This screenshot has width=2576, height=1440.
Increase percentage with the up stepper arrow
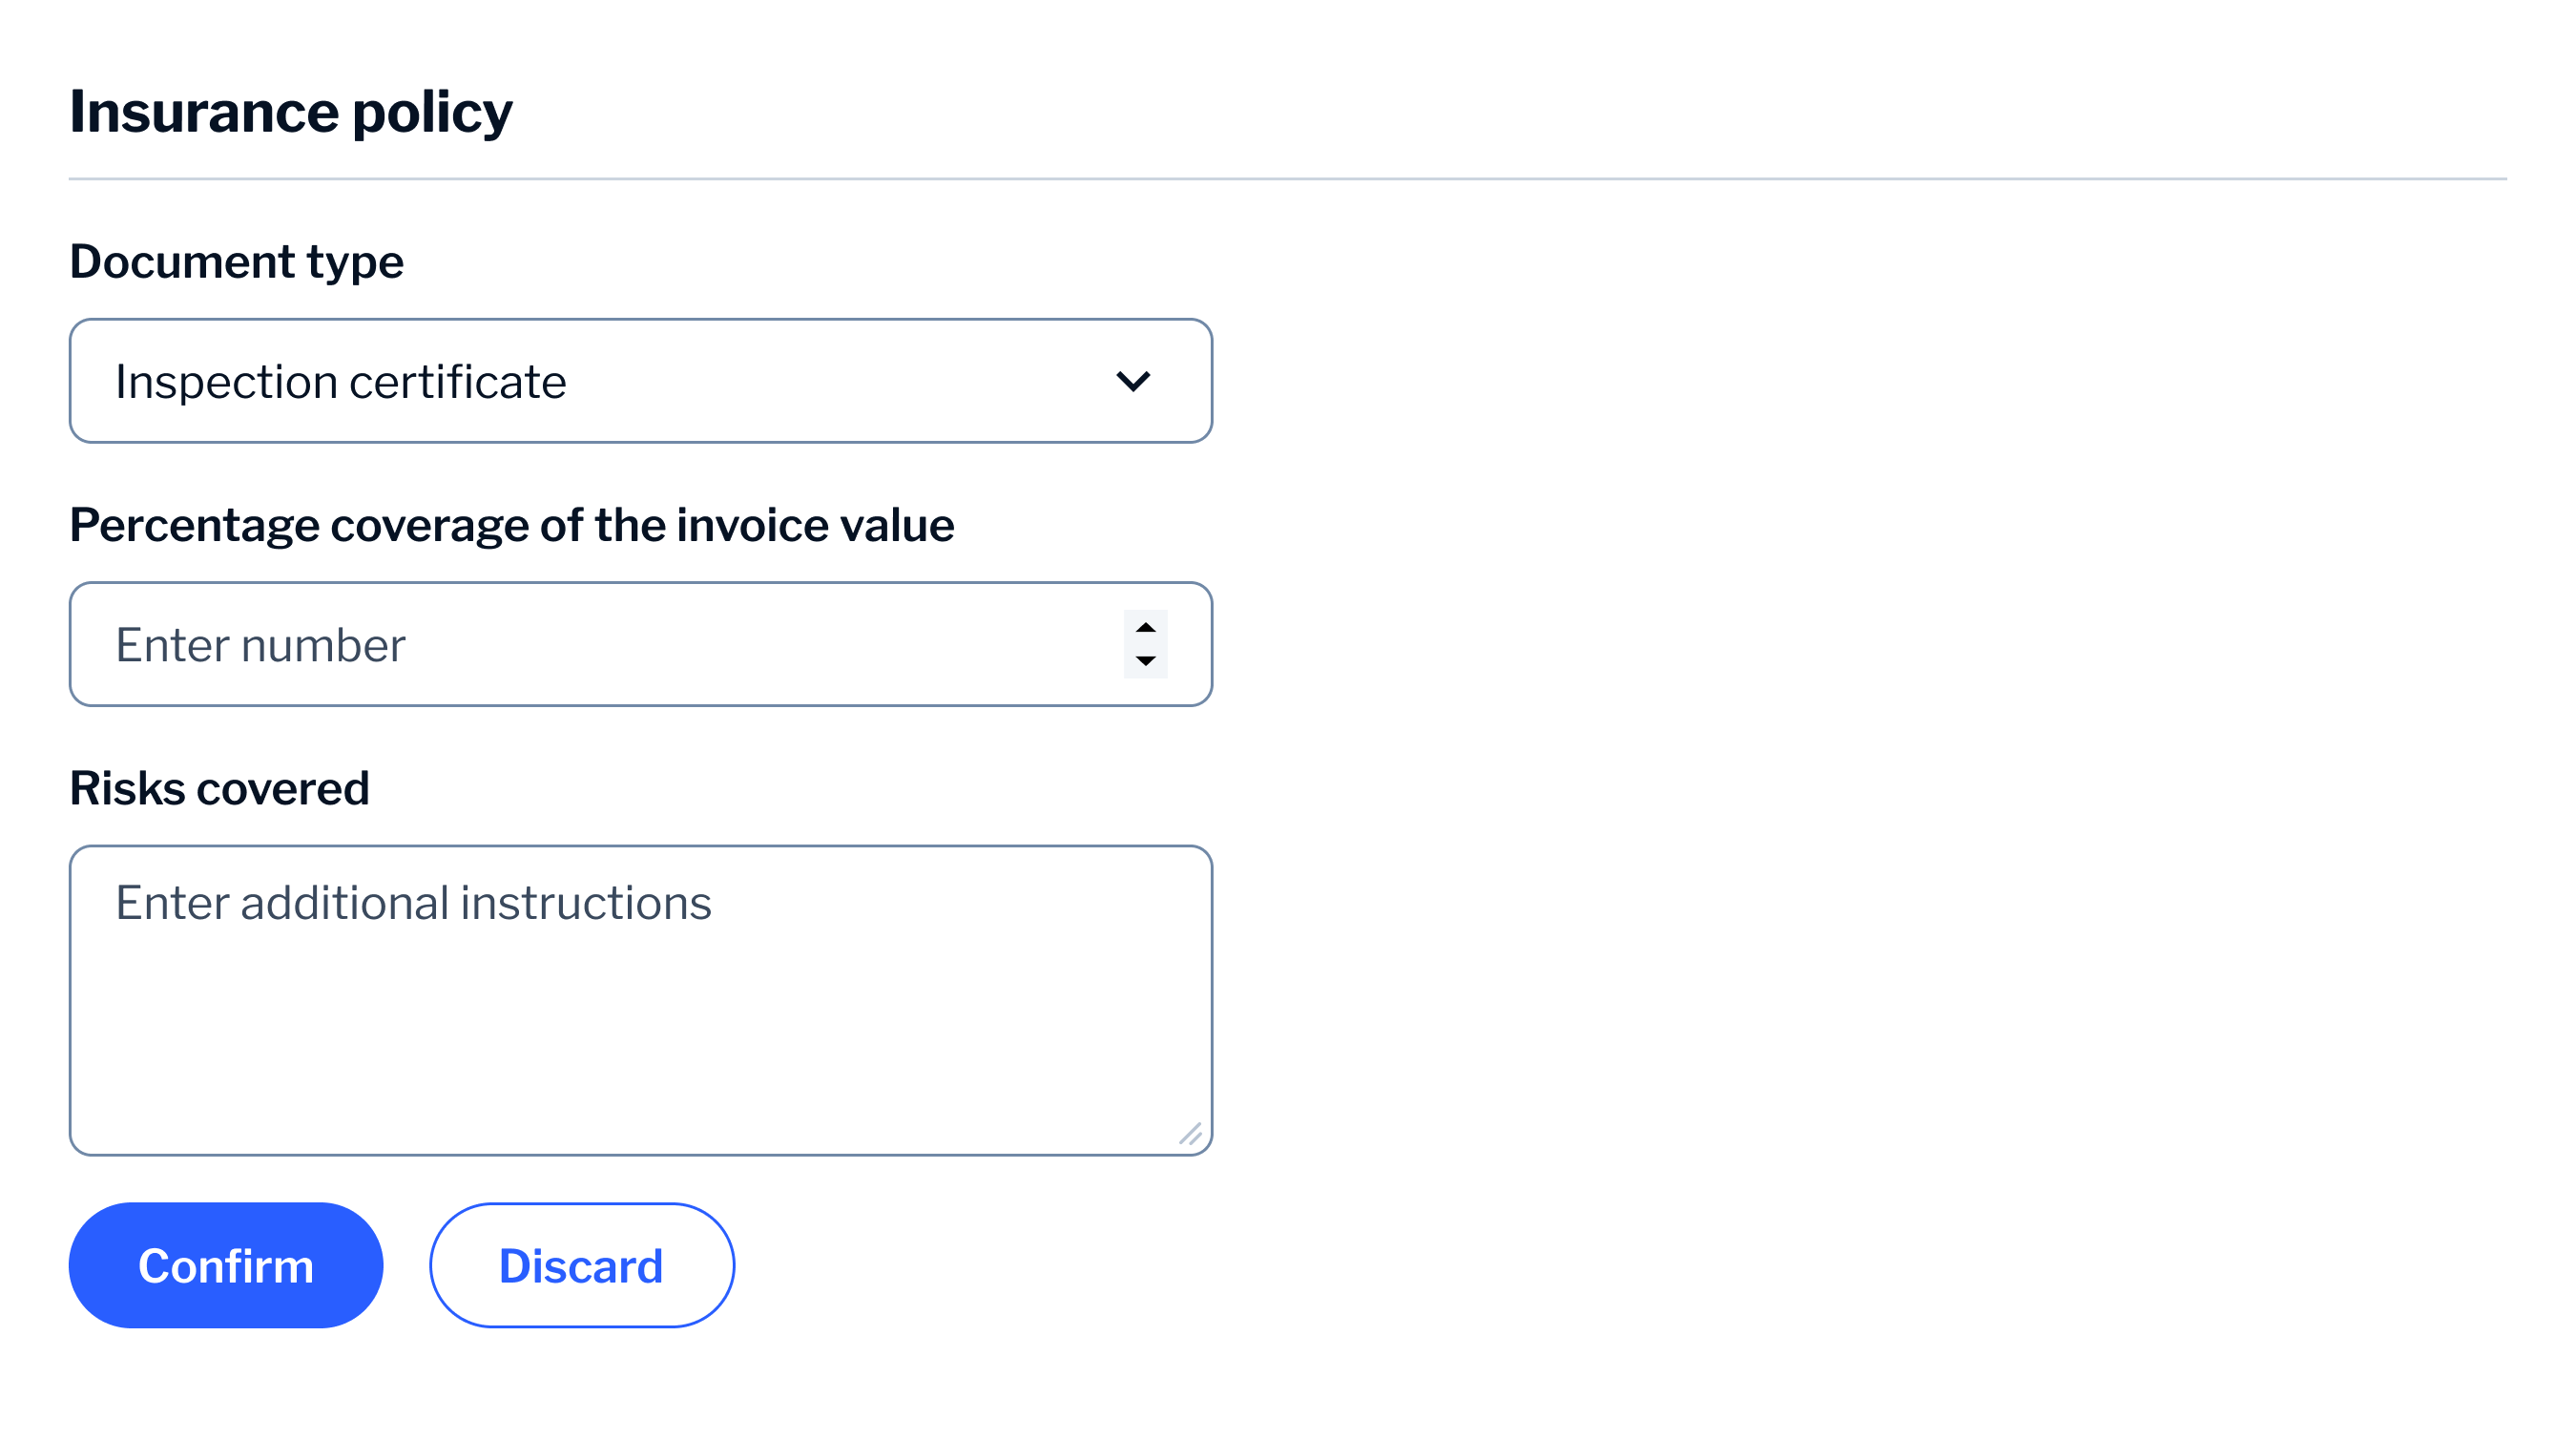pyautogui.click(x=1146, y=628)
